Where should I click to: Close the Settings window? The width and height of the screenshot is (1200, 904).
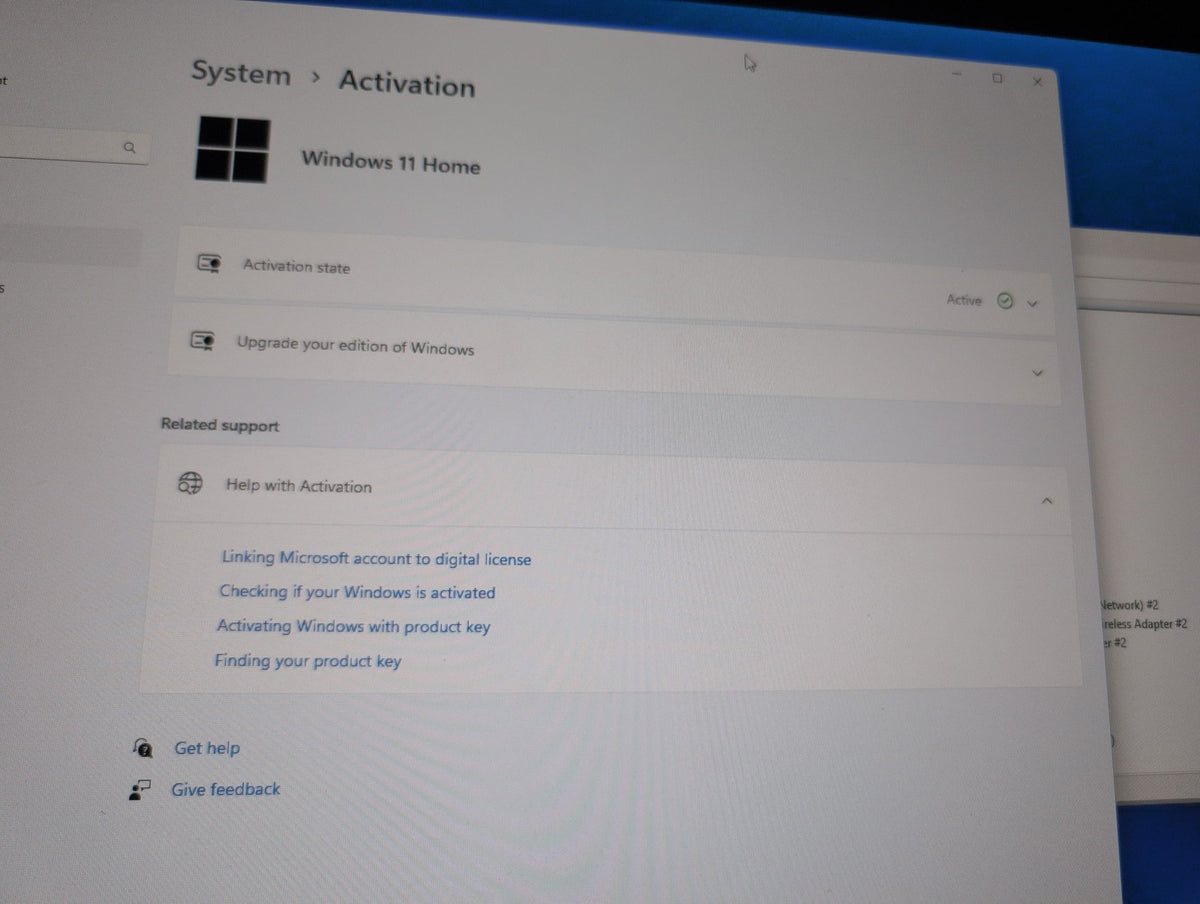1037,82
